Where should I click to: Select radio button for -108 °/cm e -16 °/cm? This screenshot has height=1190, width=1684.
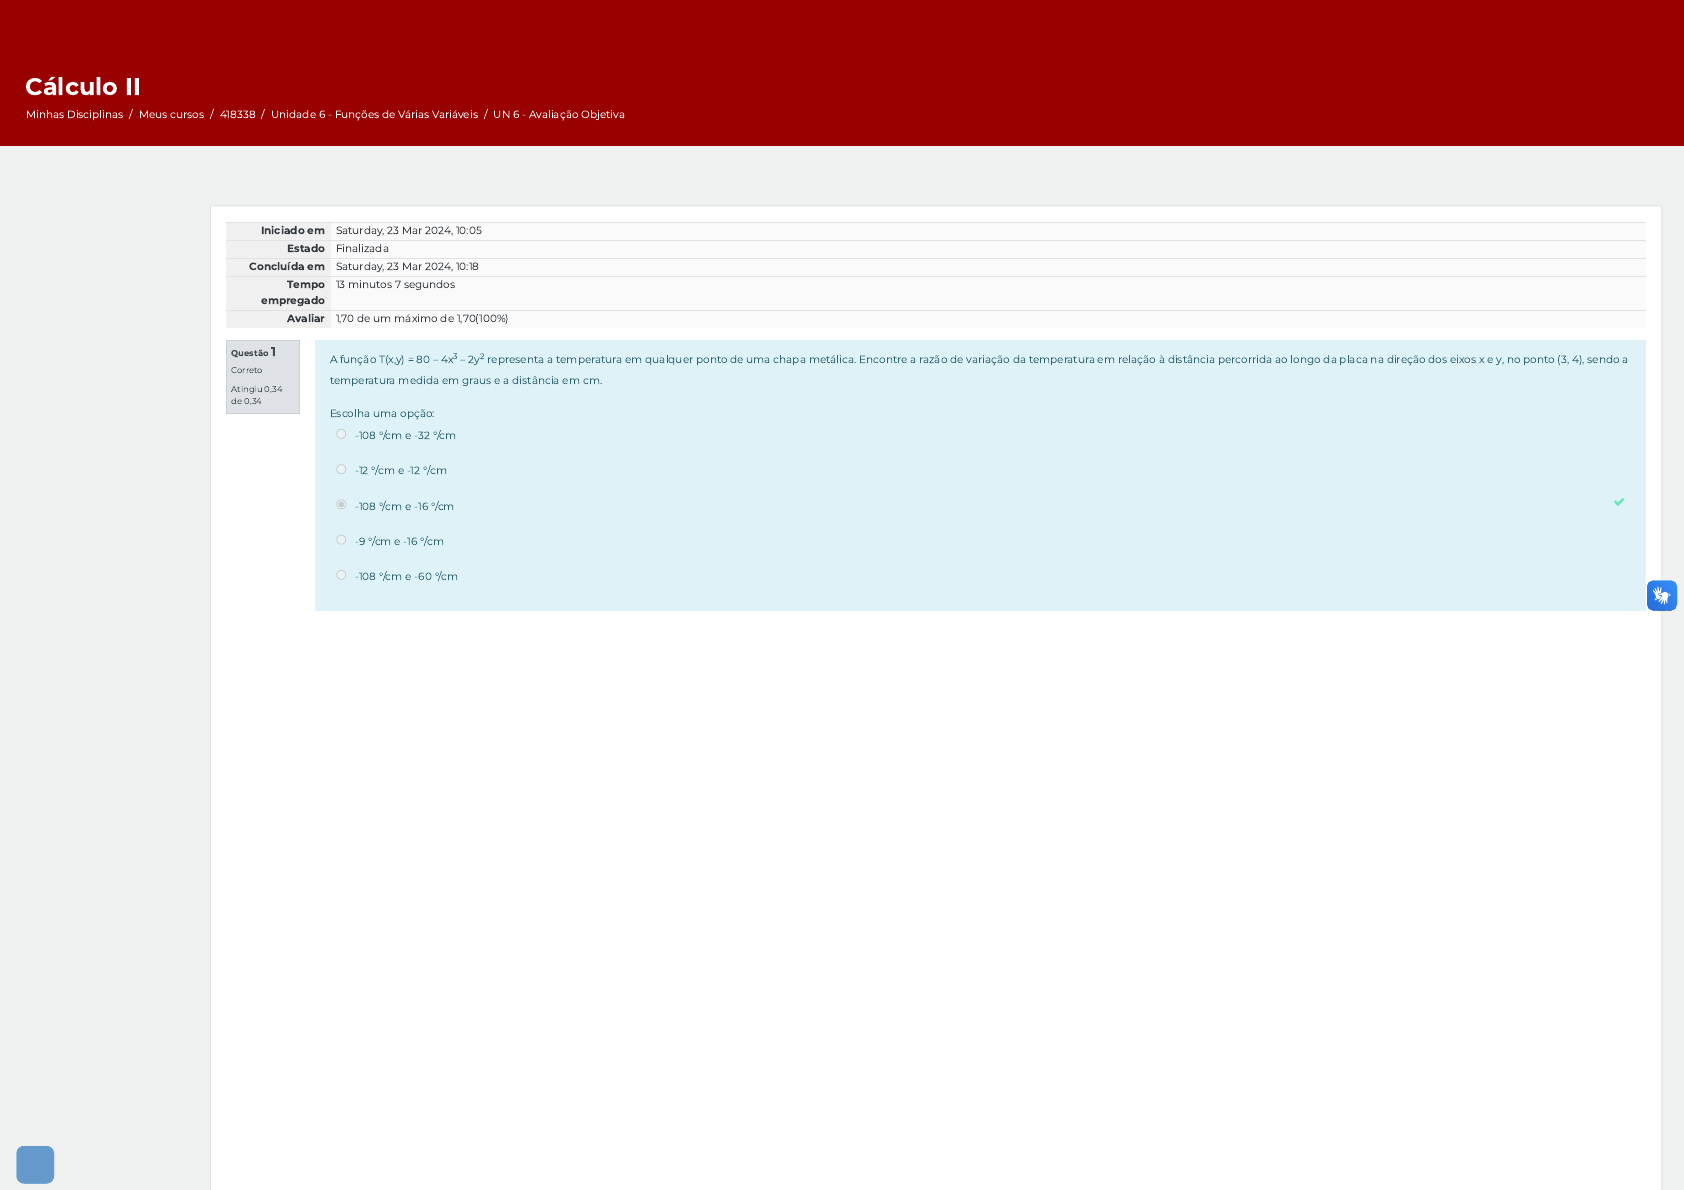(x=341, y=505)
